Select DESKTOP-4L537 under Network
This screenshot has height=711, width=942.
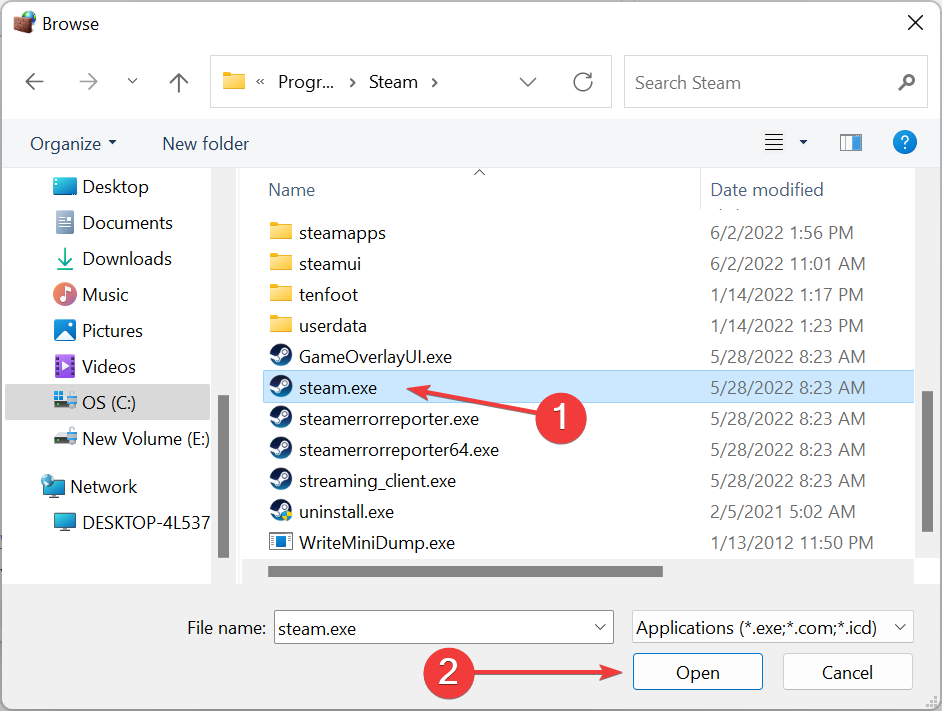pos(132,522)
